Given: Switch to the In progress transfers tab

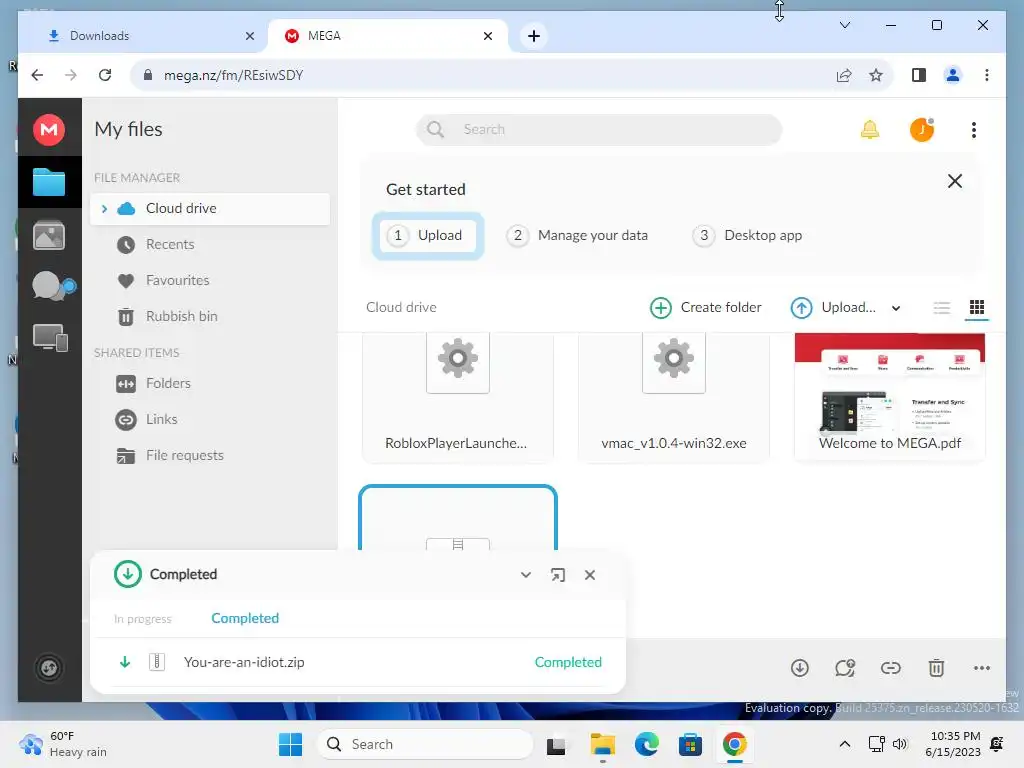Looking at the screenshot, I should point(142,618).
